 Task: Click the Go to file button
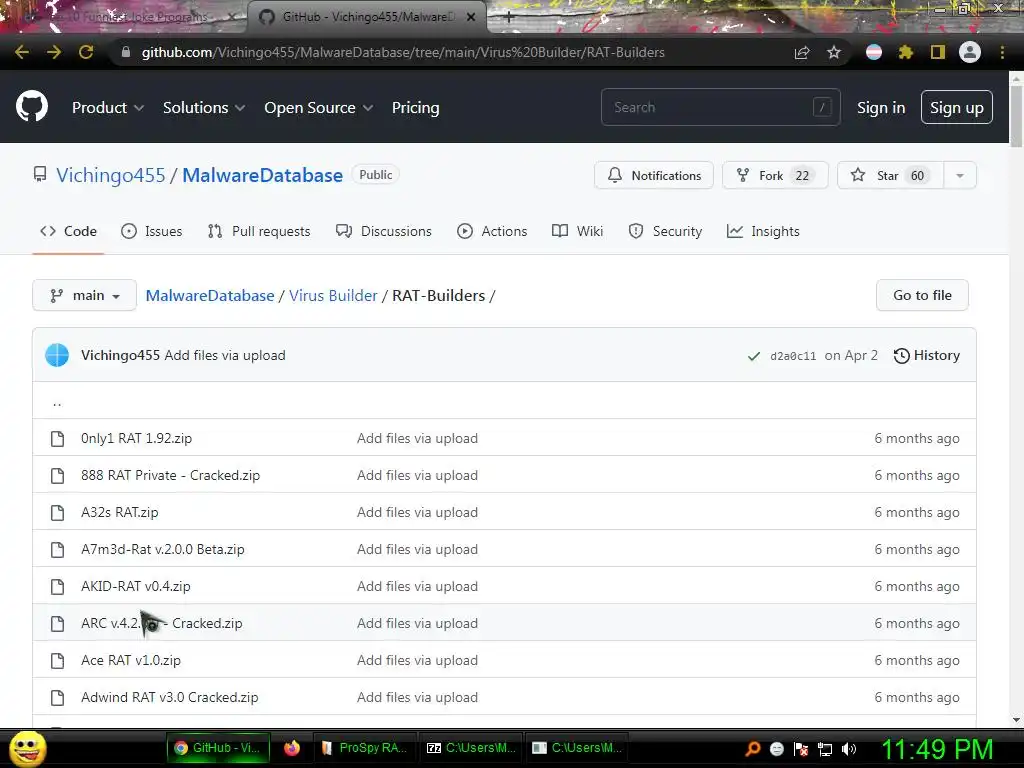click(922, 295)
